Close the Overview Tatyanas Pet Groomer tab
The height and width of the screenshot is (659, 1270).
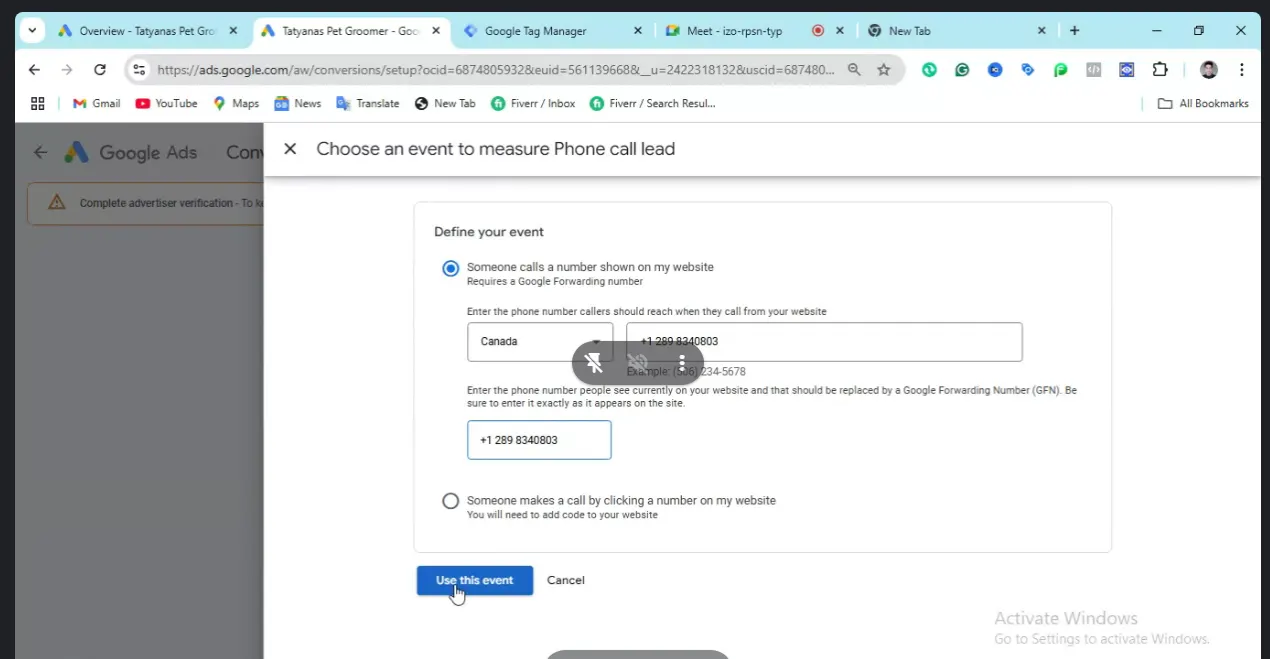coord(234,31)
